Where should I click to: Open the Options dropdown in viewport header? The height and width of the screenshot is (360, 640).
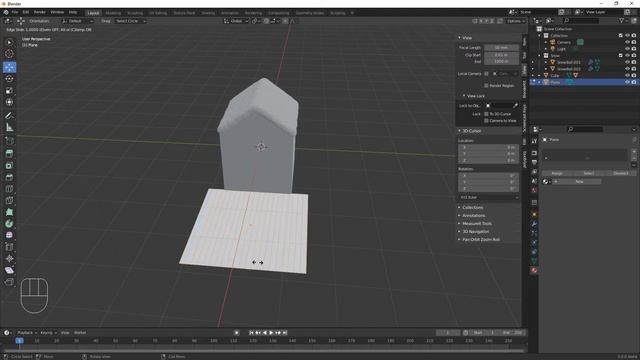(516, 21)
